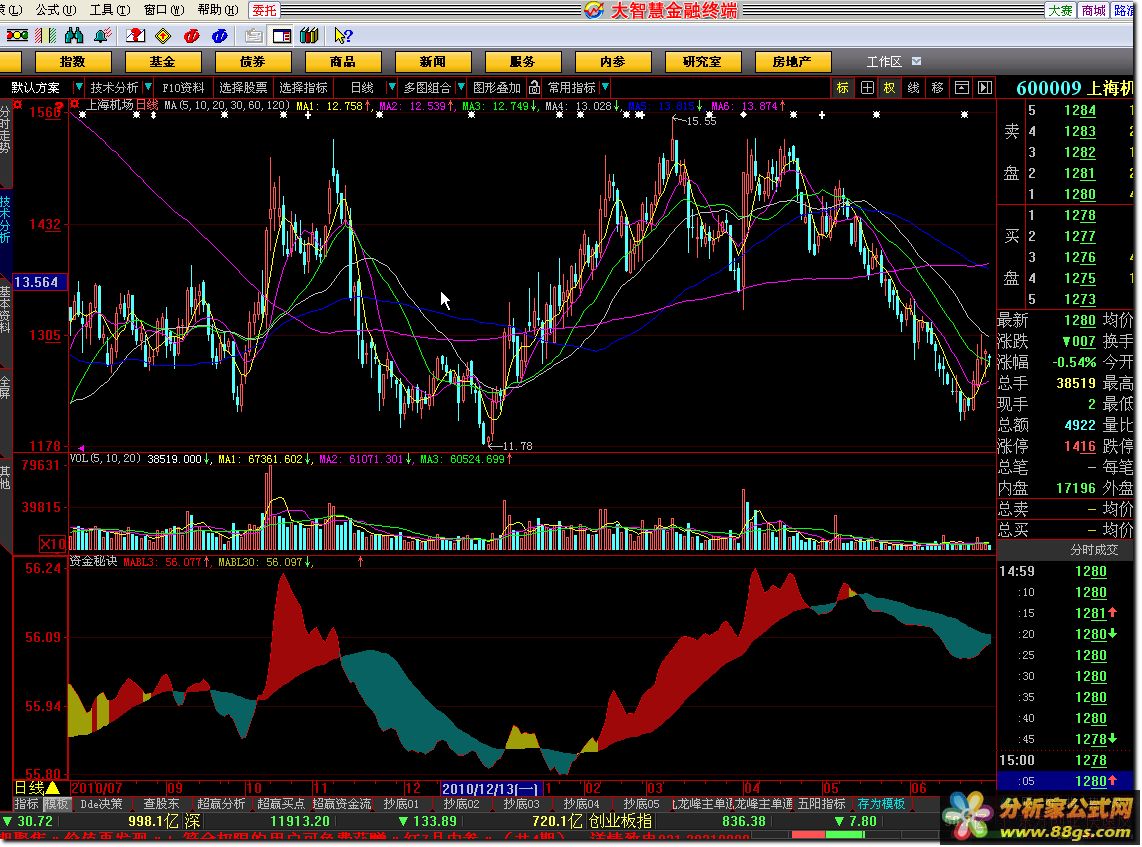
Task: Click the 指数 category button
Action: pyautogui.click(x=73, y=62)
